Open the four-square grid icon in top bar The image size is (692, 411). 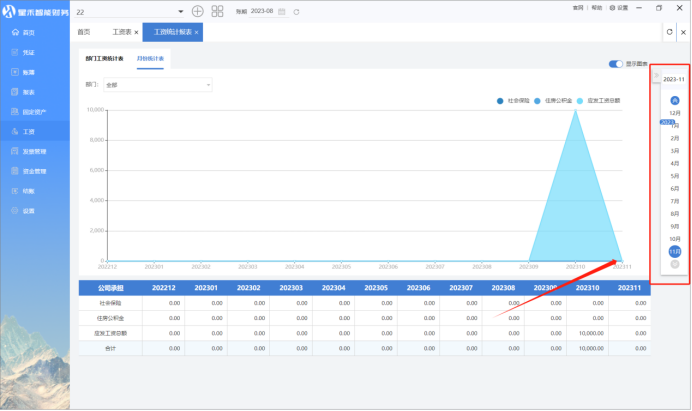point(217,11)
